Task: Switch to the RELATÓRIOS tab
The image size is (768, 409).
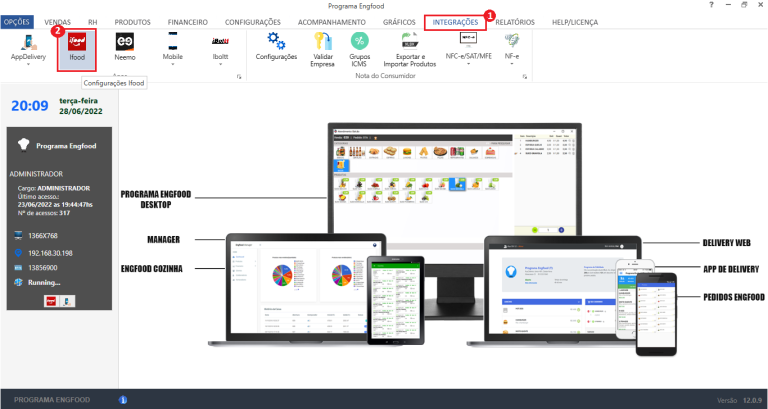Action: (x=515, y=22)
